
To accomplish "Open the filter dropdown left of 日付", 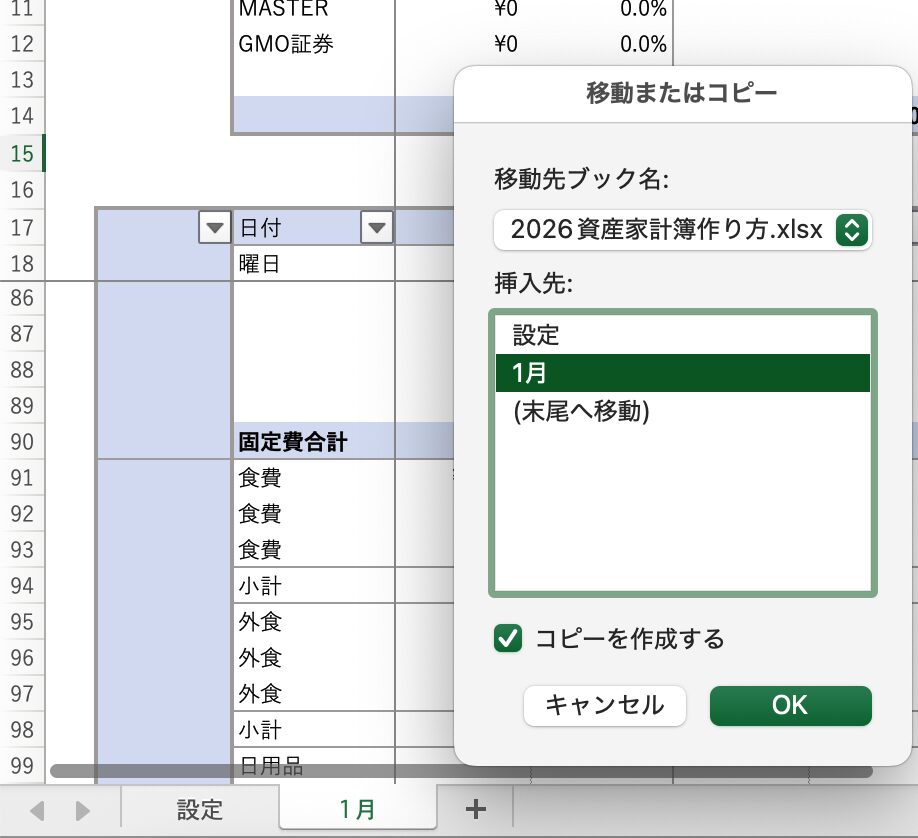I will point(214,229).
